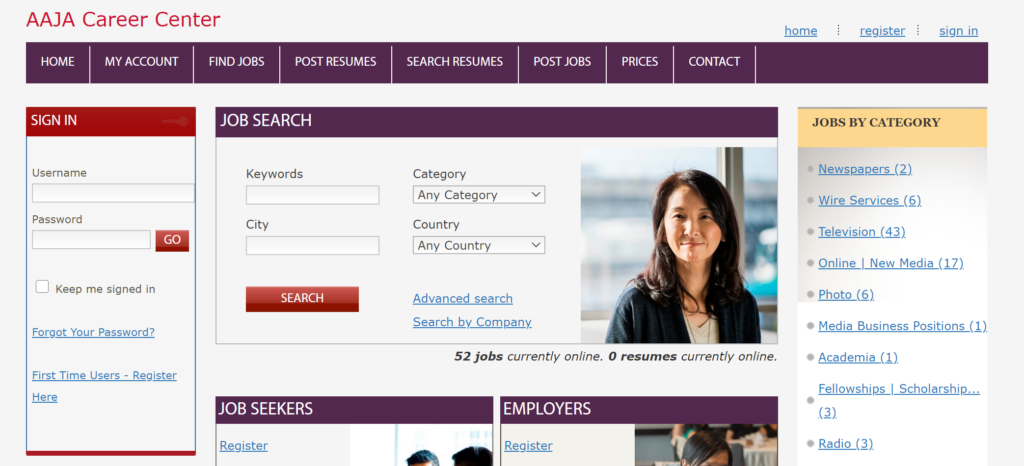Click the red SEARCH button
This screenshot has width=1024, height=466.
tap(302, 298)
